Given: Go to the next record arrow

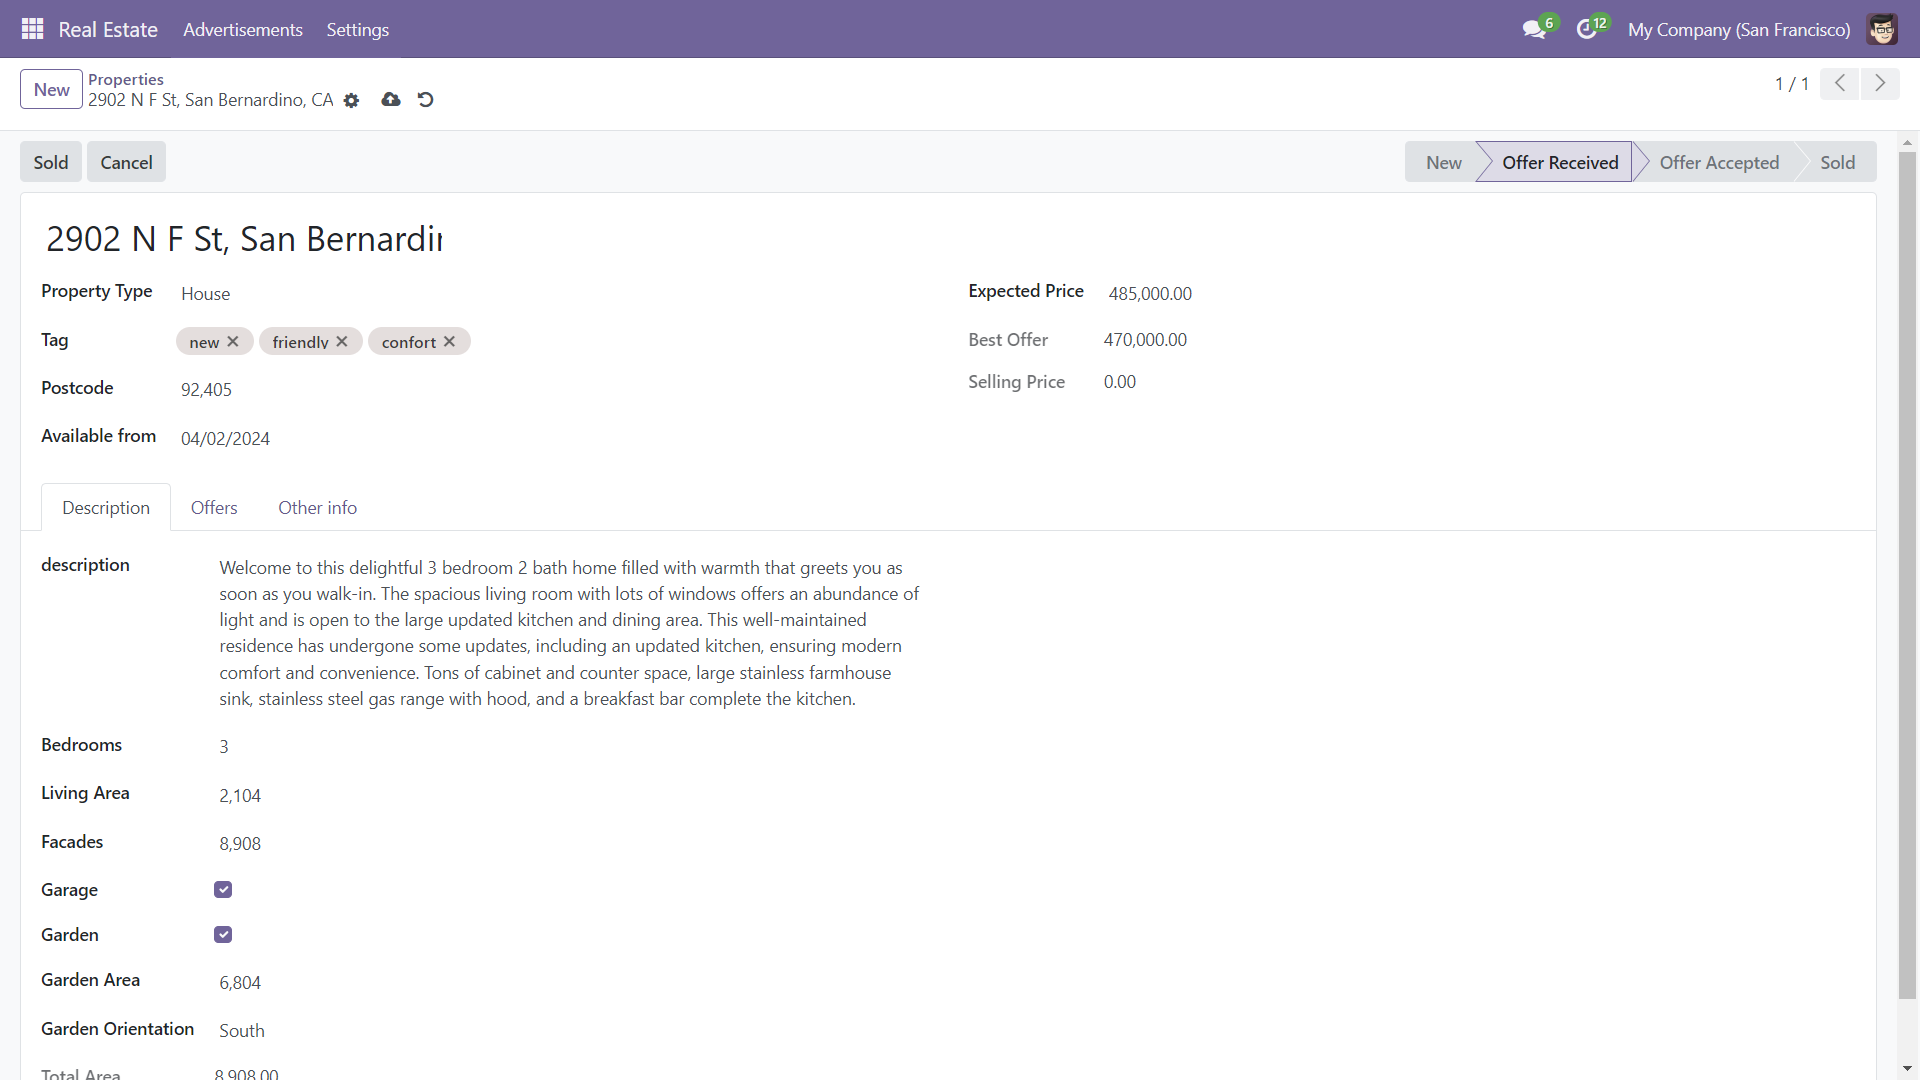Looking at the screenshot, I should click(1880, 84).
